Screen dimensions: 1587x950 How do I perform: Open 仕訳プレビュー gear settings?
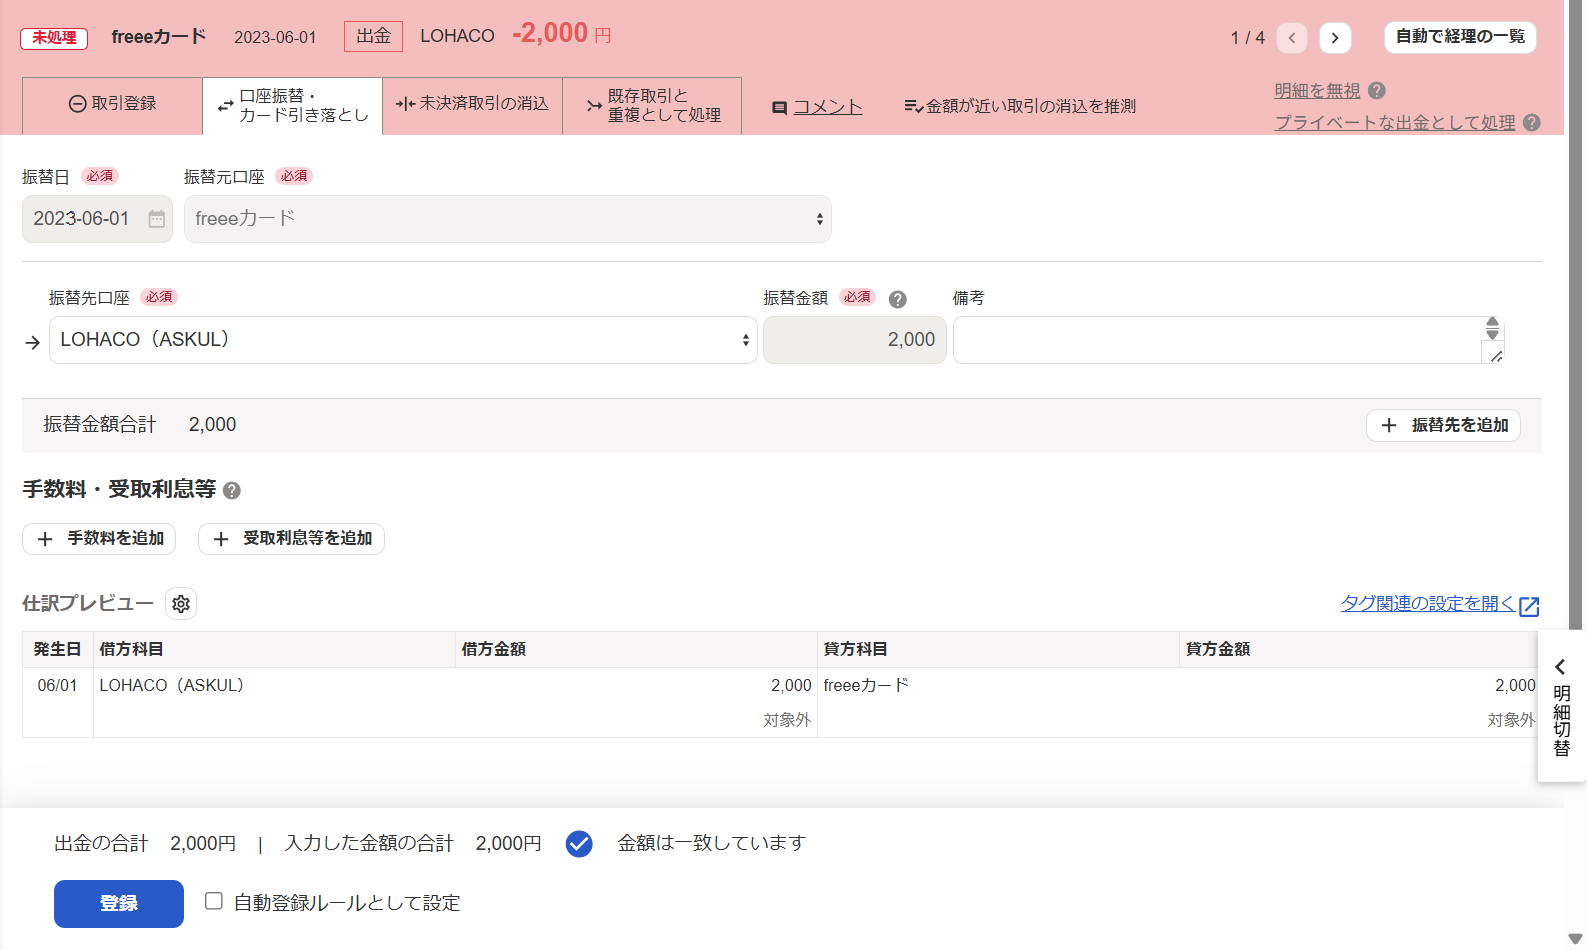coord(181,604)
